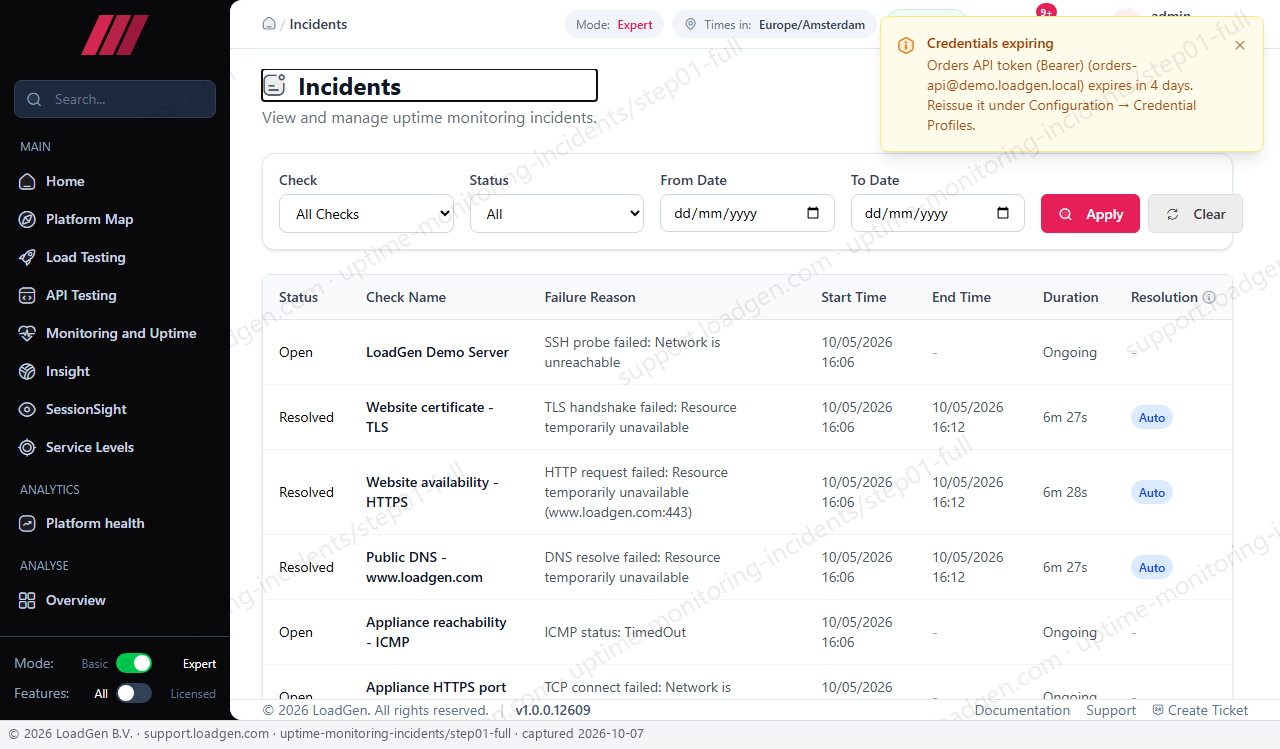1280x749 pixels.
Task: Focus the sidebar Search field
Action: tap(115, 99)
